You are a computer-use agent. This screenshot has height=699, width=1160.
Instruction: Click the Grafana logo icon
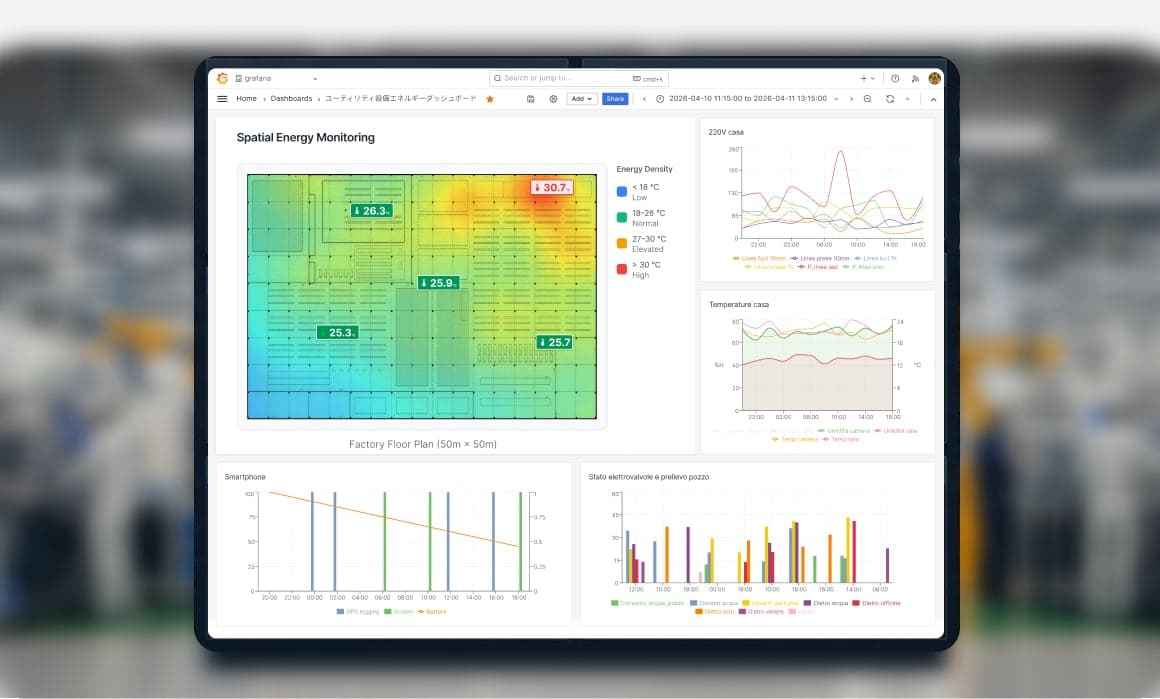pyautogui.click(x=222, y=78)
